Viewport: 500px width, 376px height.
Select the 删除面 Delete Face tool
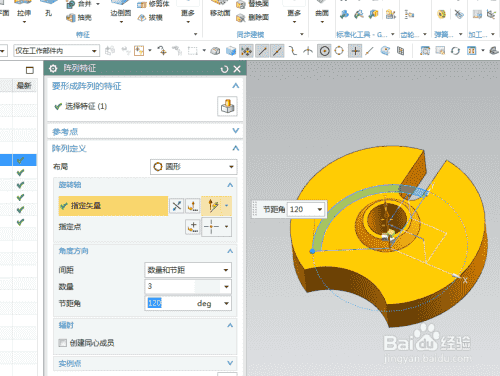click(x=252, y=18)
